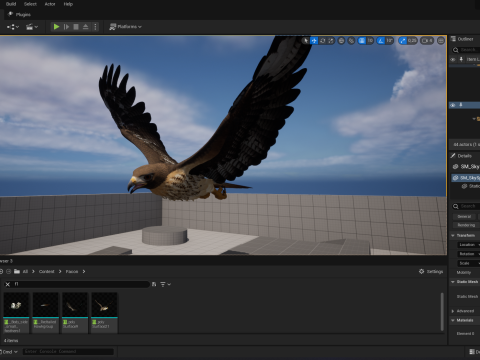Click the Stop simulation square button
480x360 pixels.
(76, 27)
